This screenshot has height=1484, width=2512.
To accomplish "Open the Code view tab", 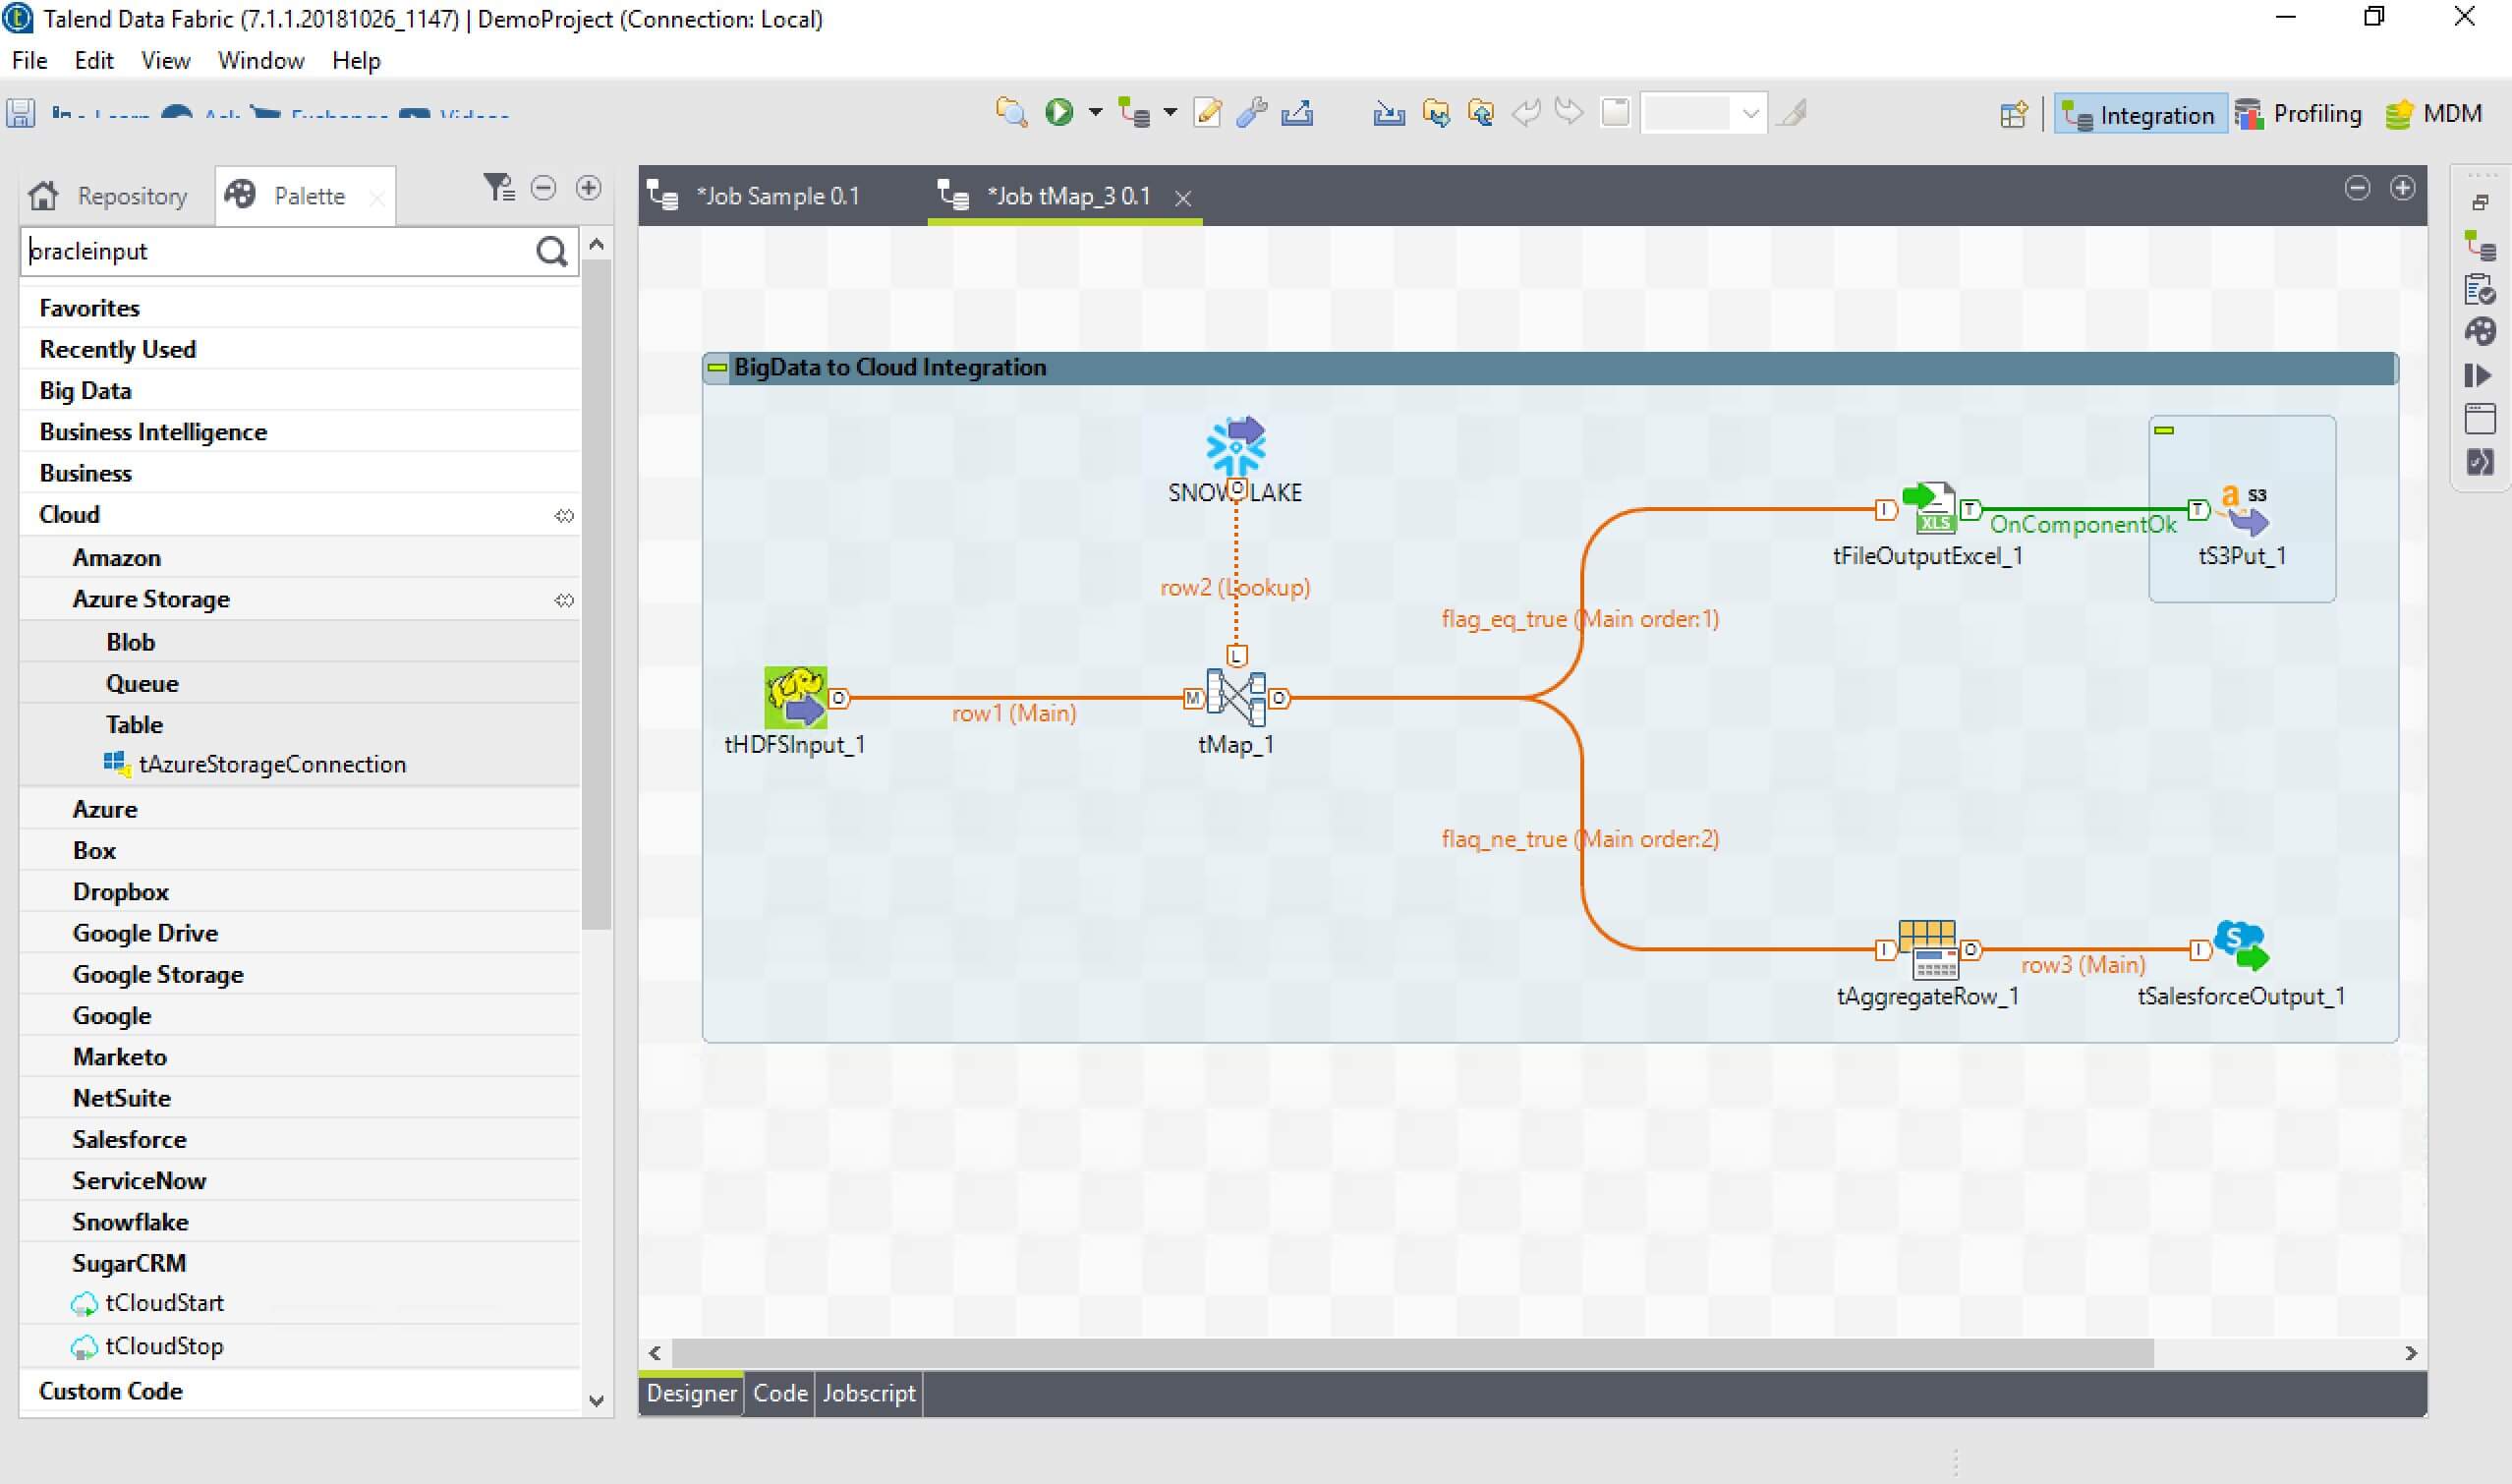I will pos(779,1393).
